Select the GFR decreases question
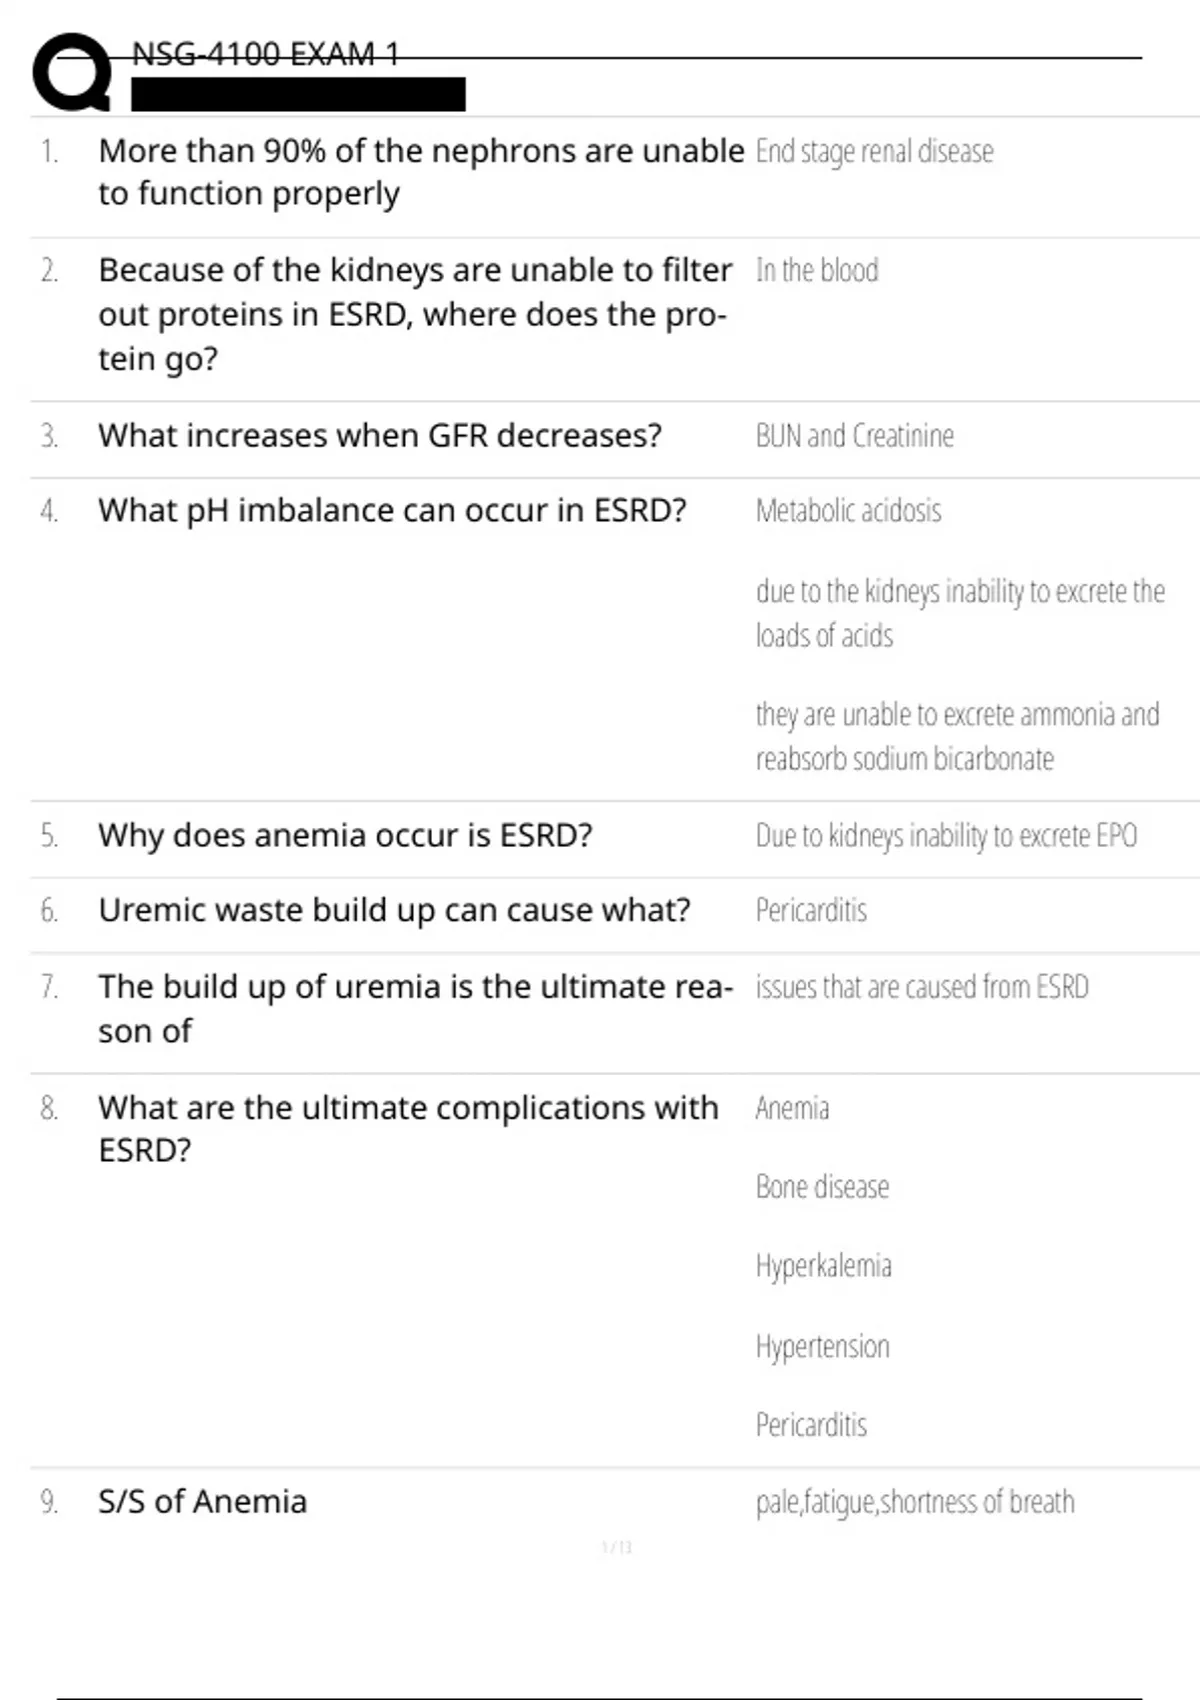This screenshot has height=1700, width=1200. pos(380,436)
